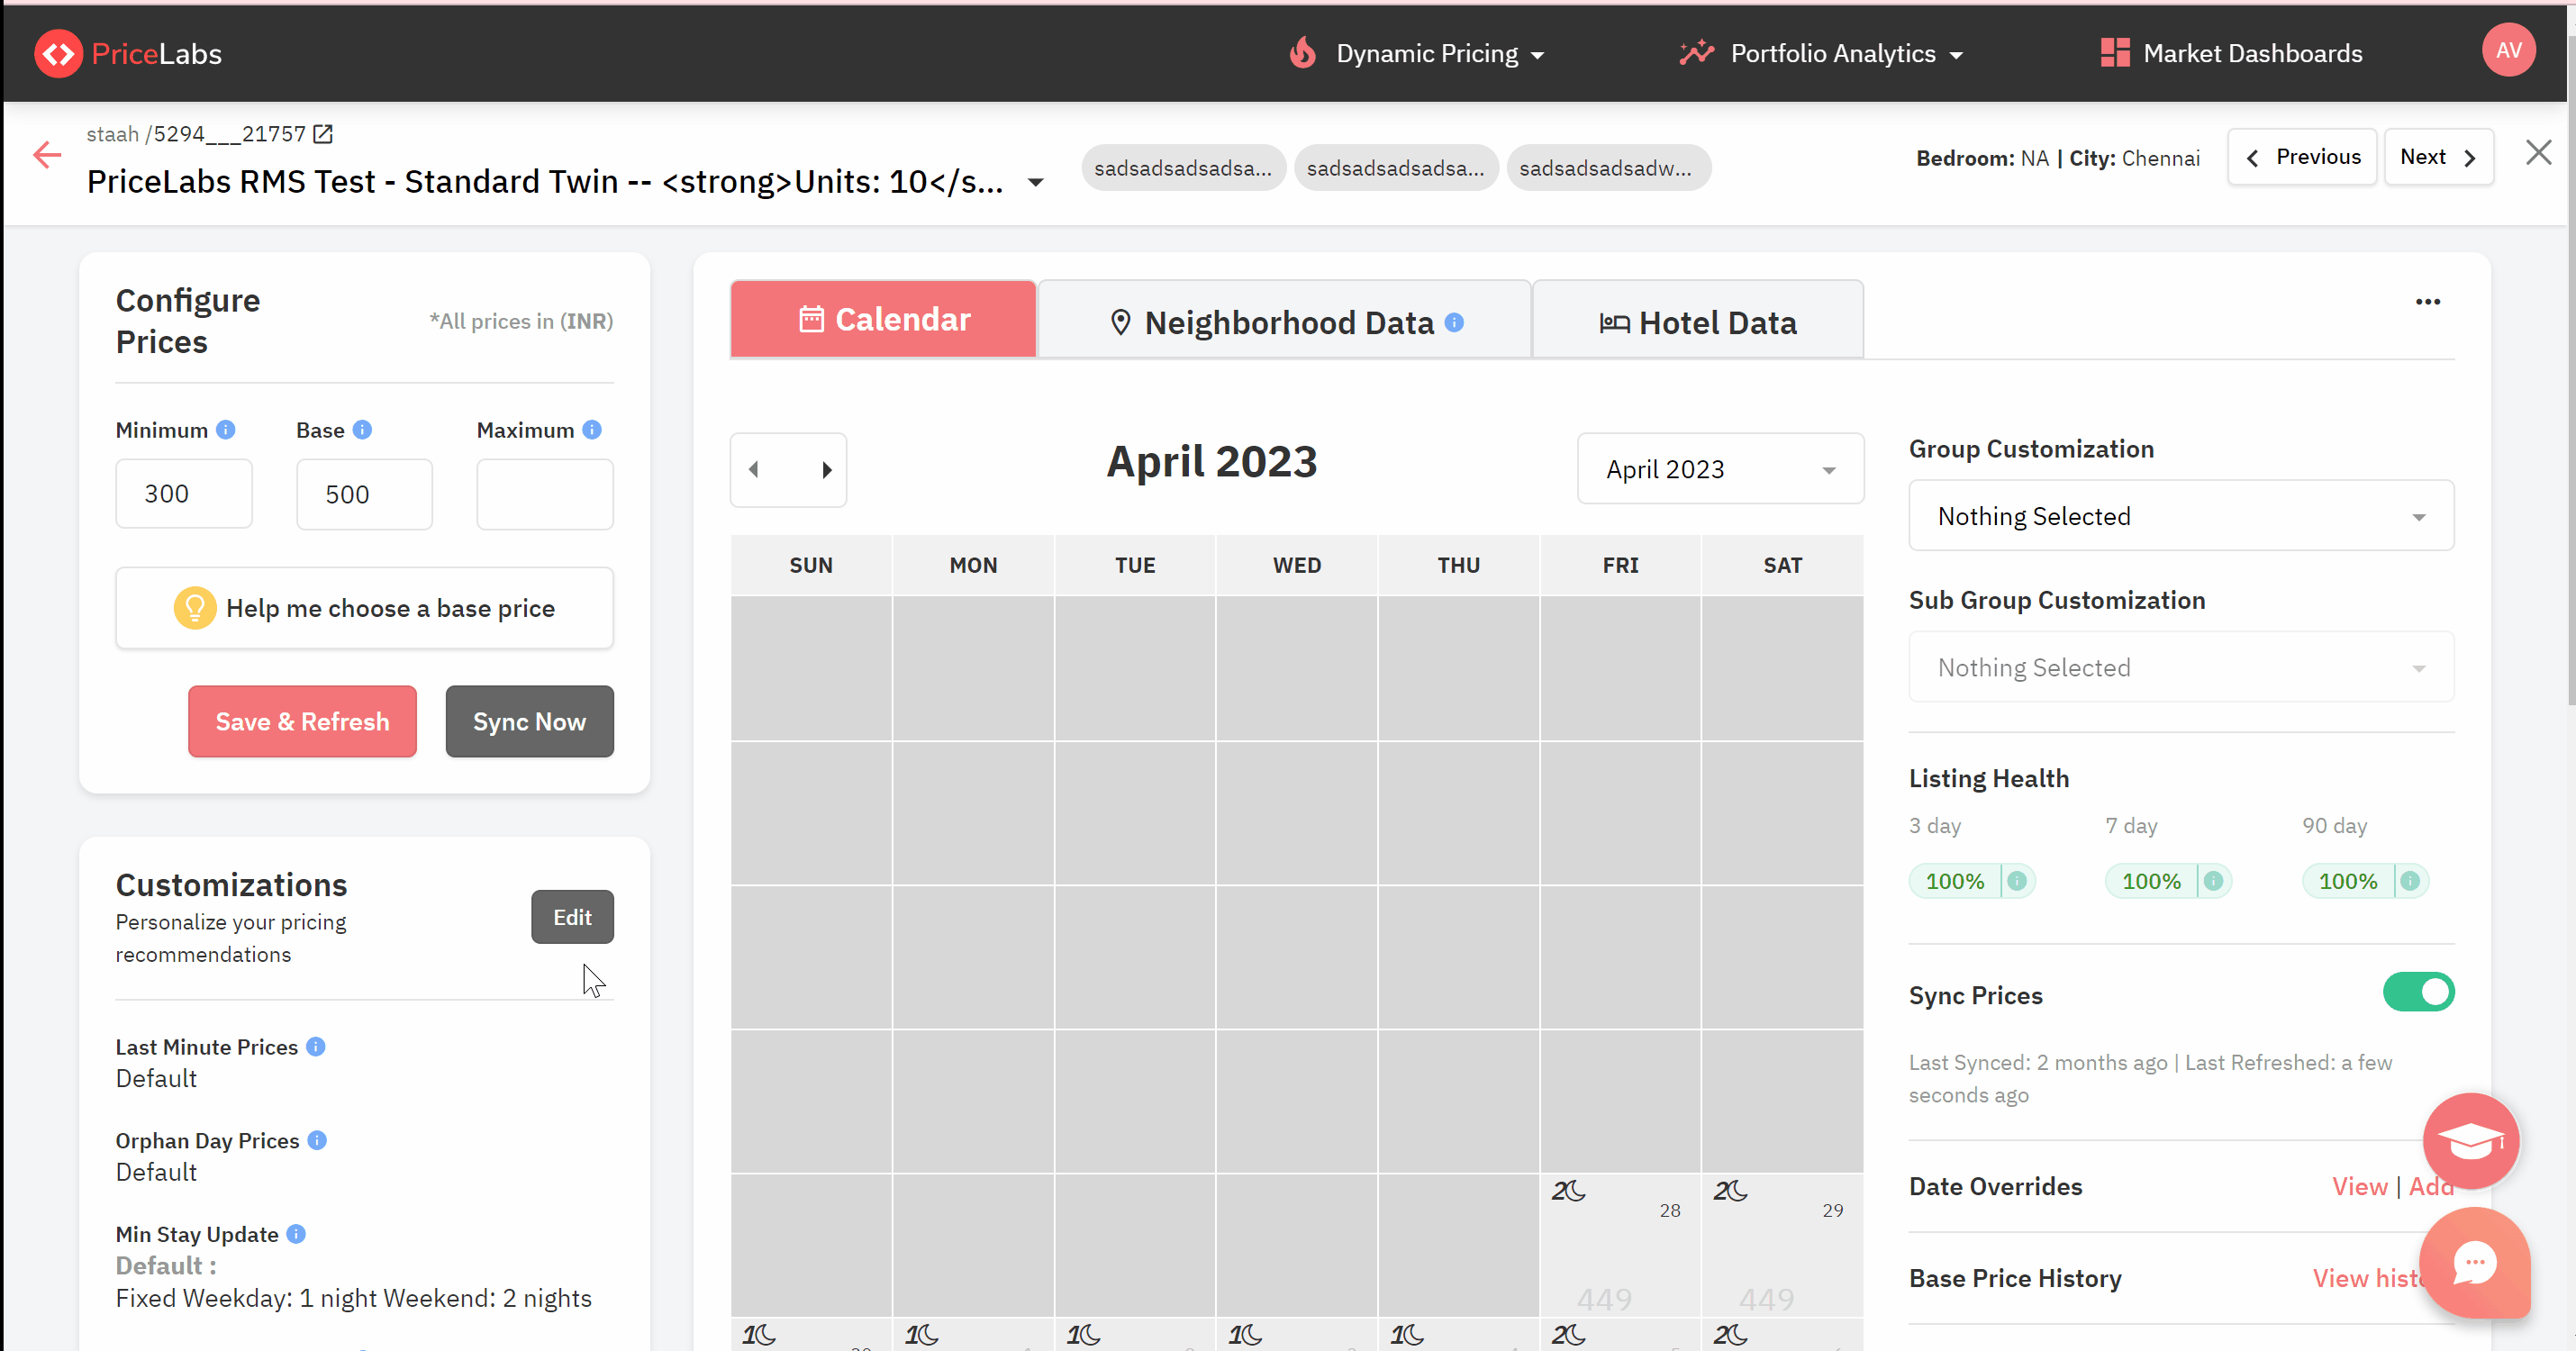Open the Portfolio Analytics menu
Image resolution: width=2576 pixels, height=1351 pixels.
point(1820,53)
